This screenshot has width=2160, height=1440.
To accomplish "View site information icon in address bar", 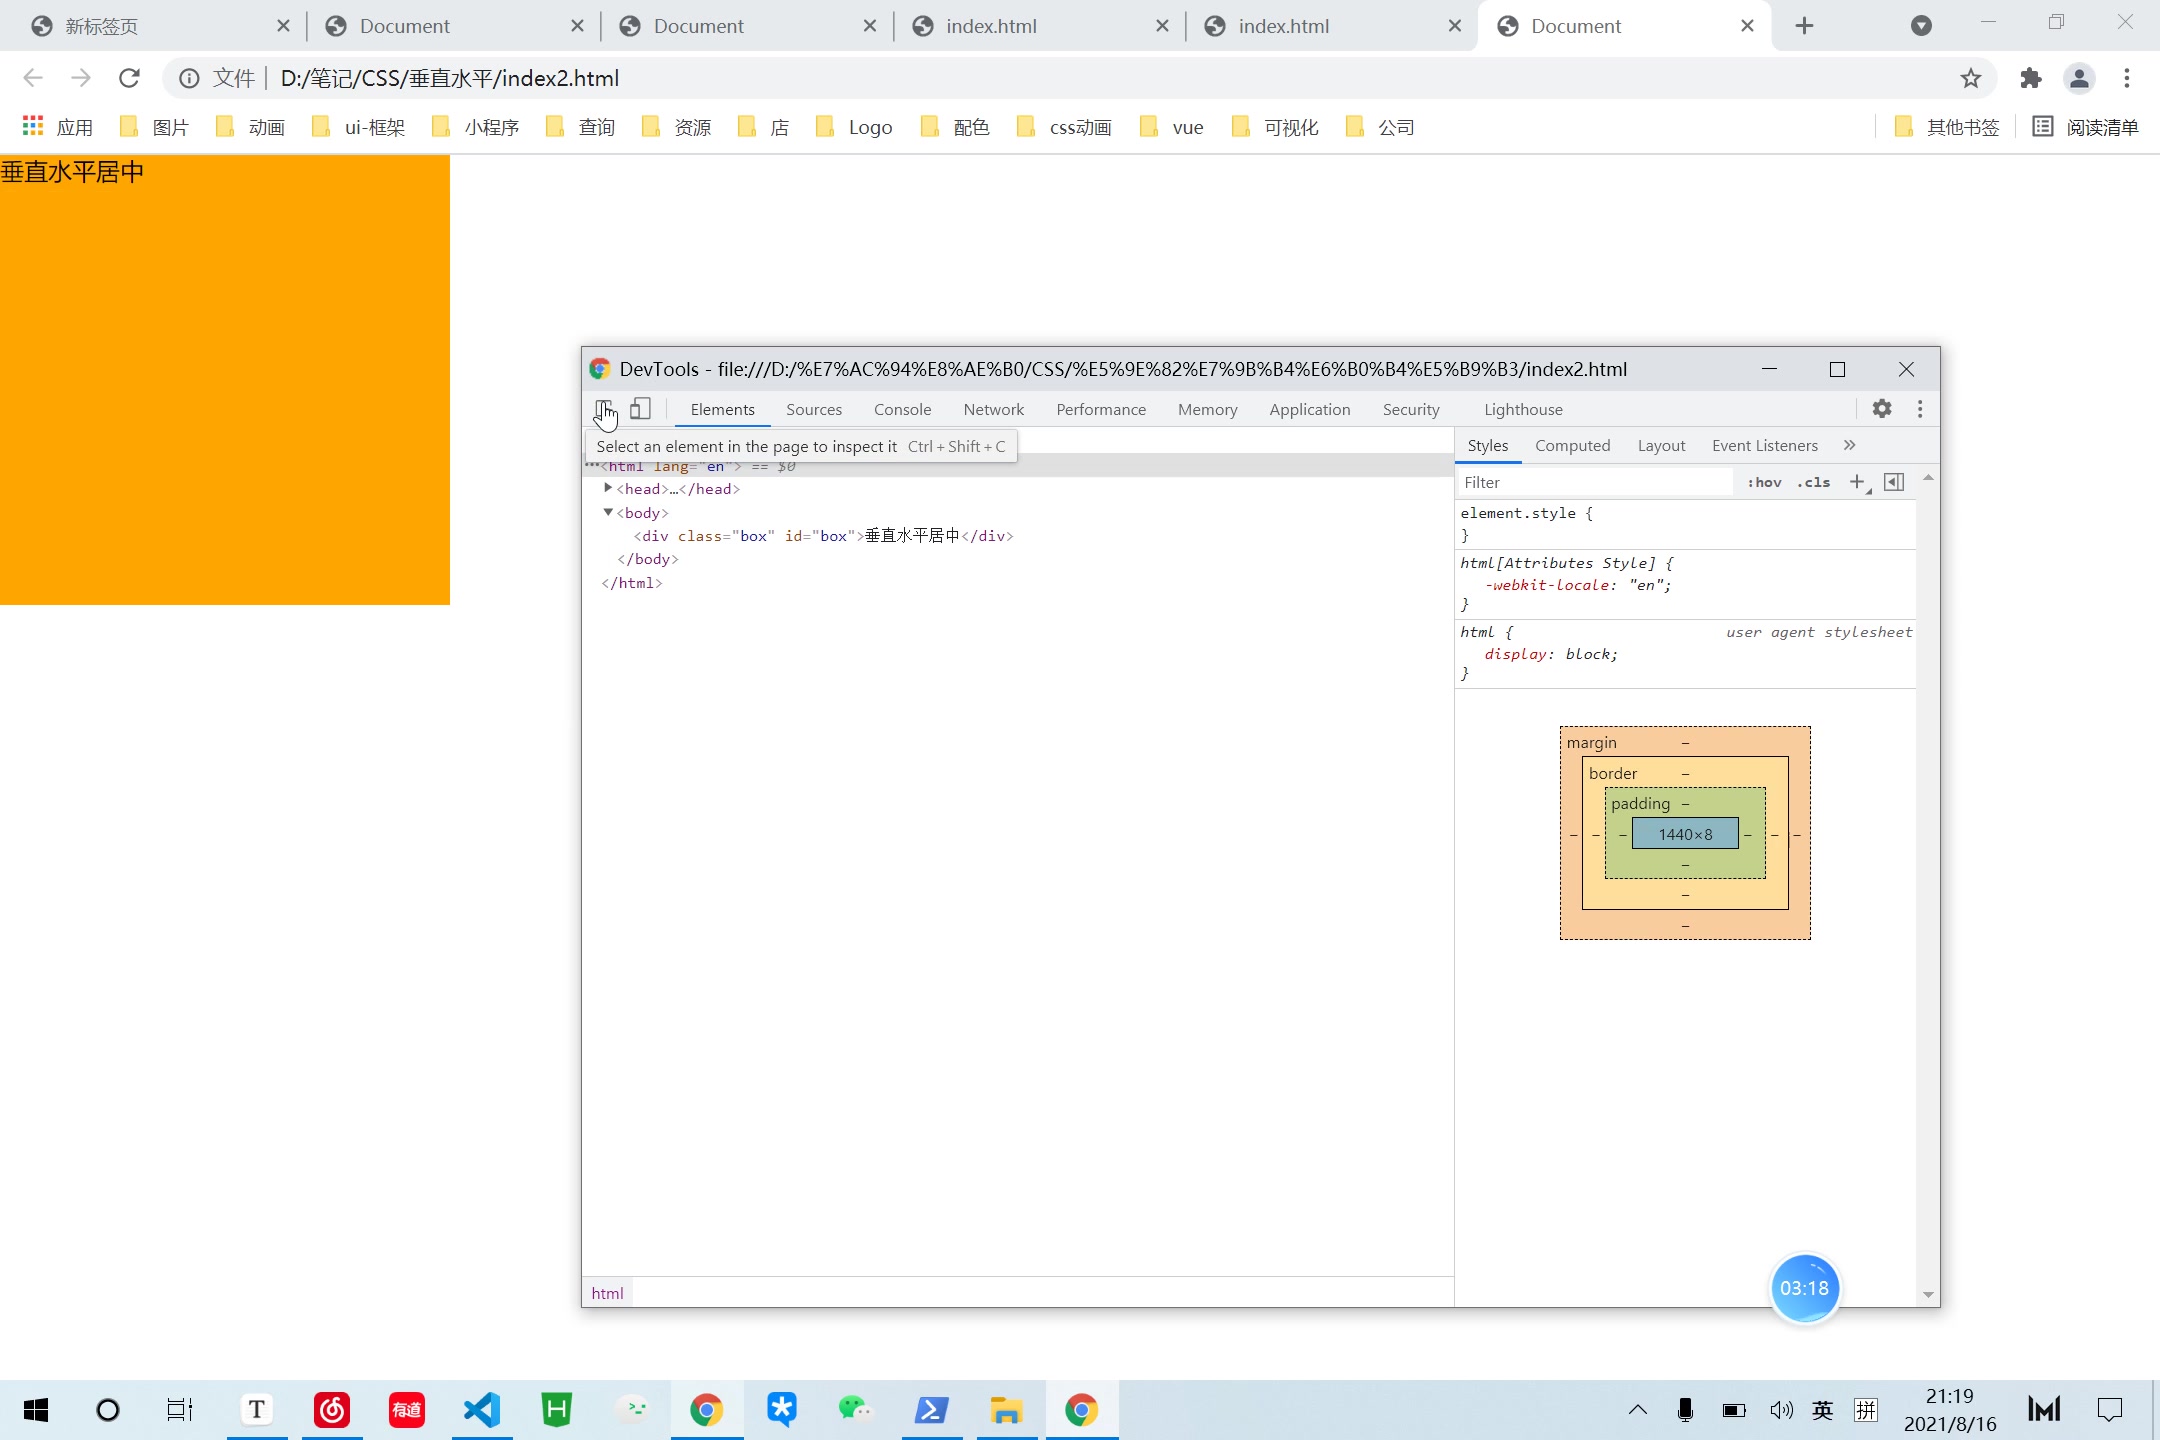I will [x=189, y=78].
